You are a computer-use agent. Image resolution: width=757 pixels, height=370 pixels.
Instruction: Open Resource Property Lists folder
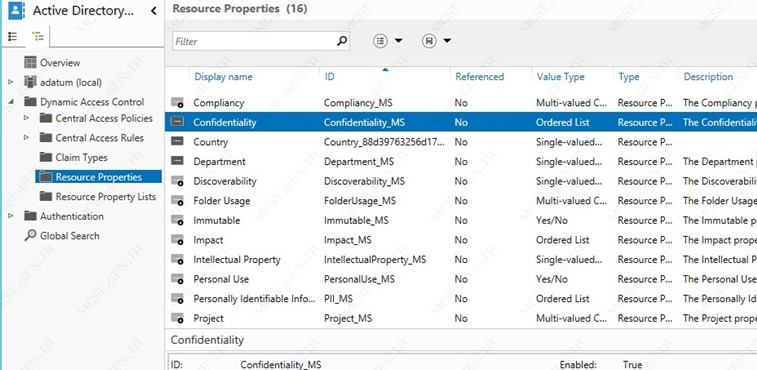[106, 197]
